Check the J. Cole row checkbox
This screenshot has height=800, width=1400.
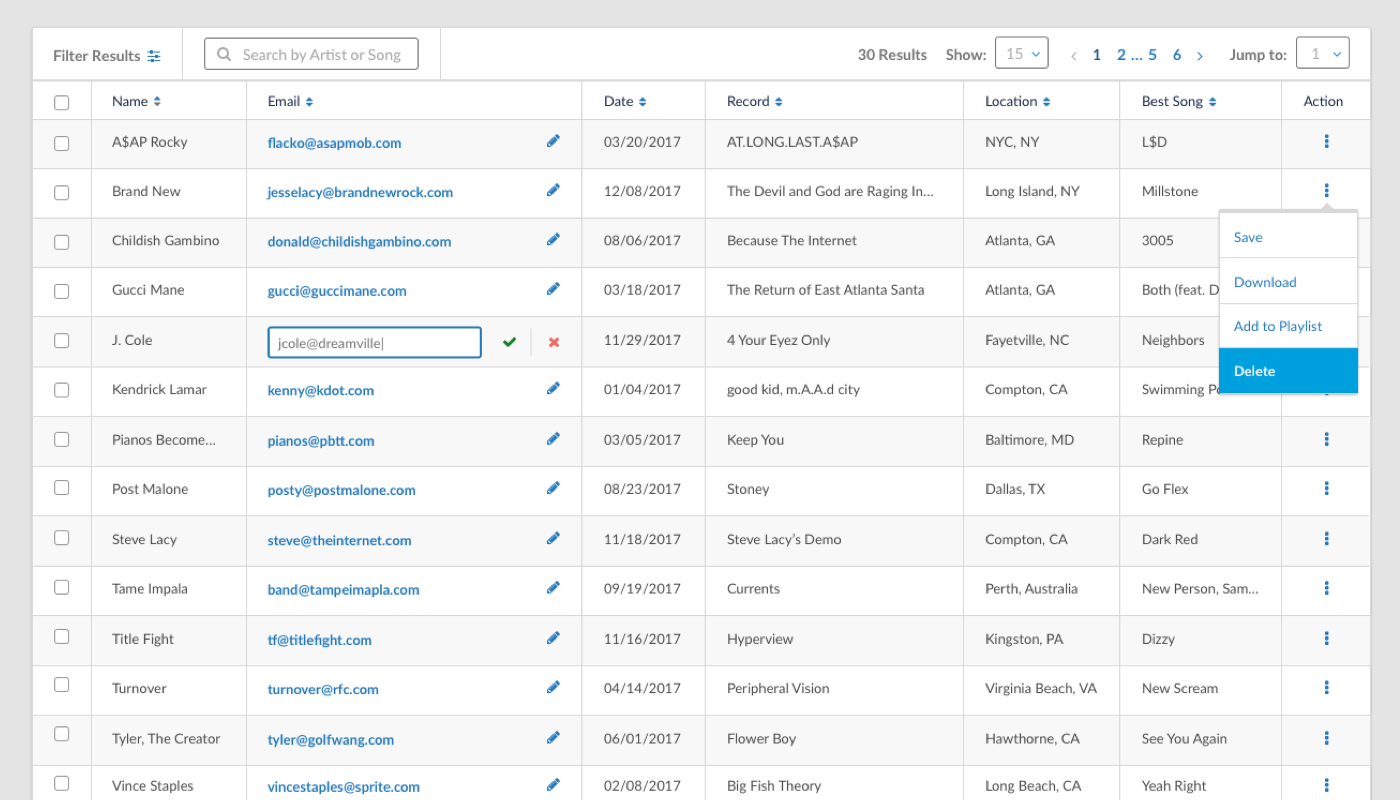[62, 340]
